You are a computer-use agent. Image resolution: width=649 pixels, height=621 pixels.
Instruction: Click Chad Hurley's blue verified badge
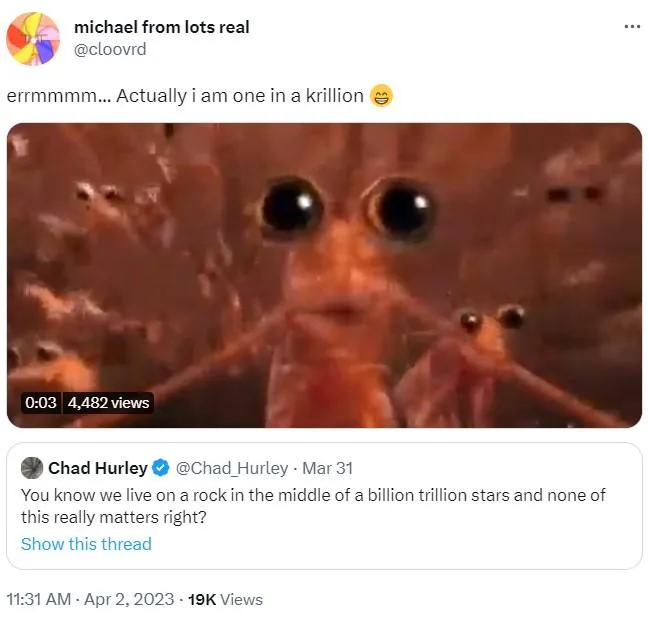click(161, 468)
